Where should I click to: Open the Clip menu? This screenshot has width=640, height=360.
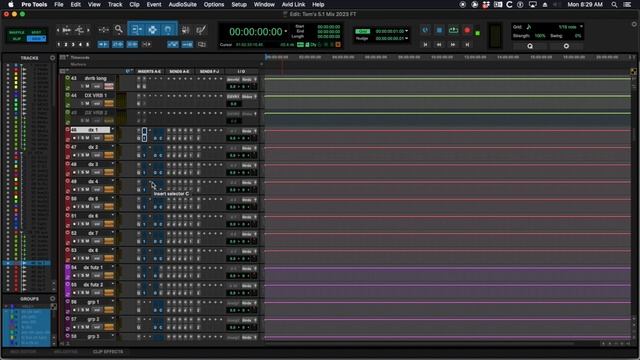[134, 4]
